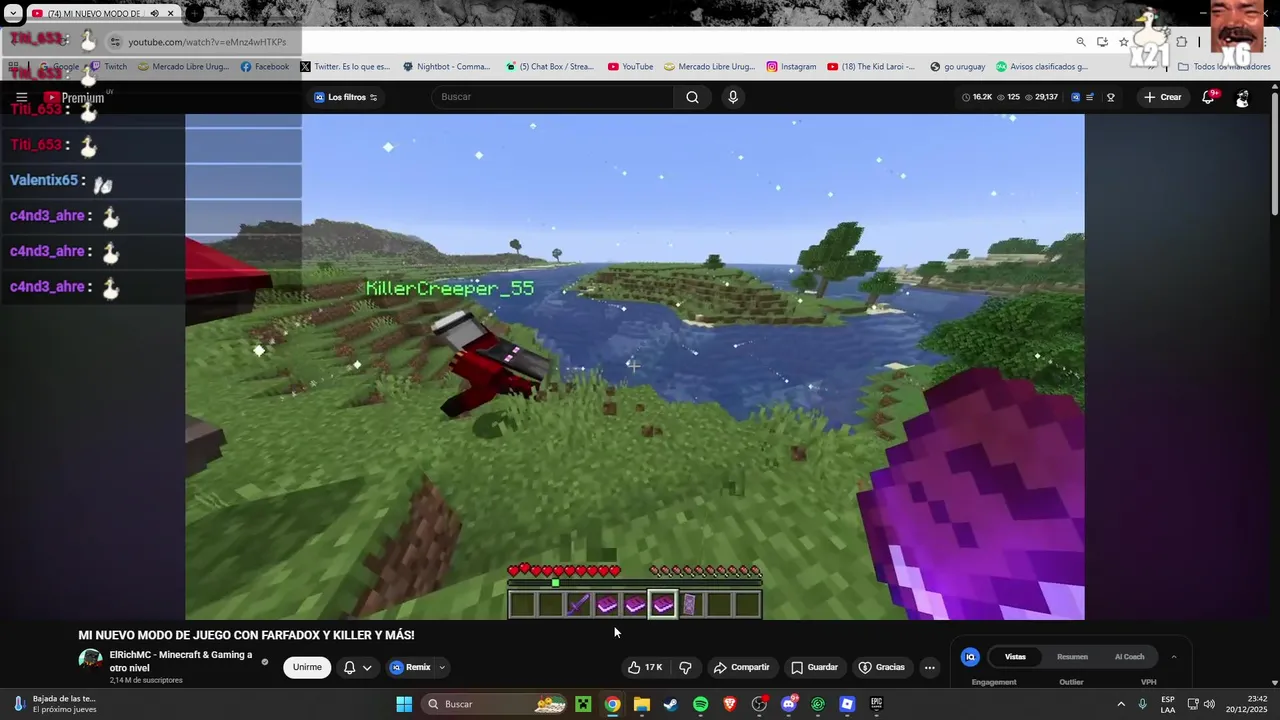Open Los filtros dropdown

[346, 97]
